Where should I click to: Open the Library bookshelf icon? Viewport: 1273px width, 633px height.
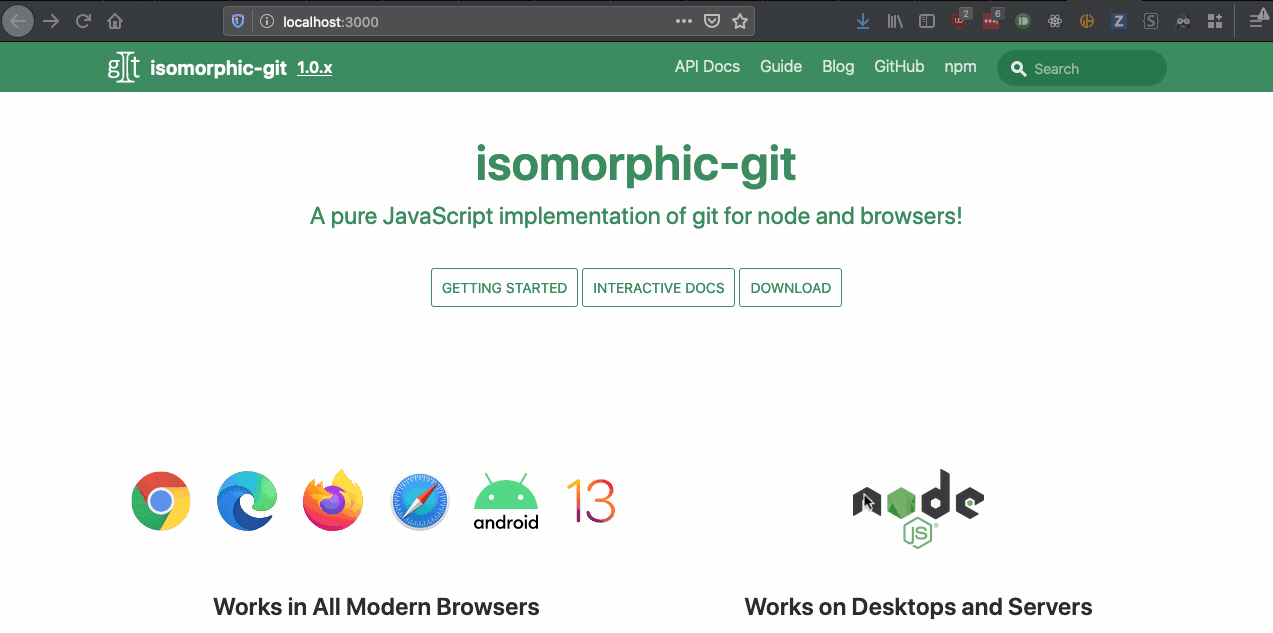pos(895,20)
